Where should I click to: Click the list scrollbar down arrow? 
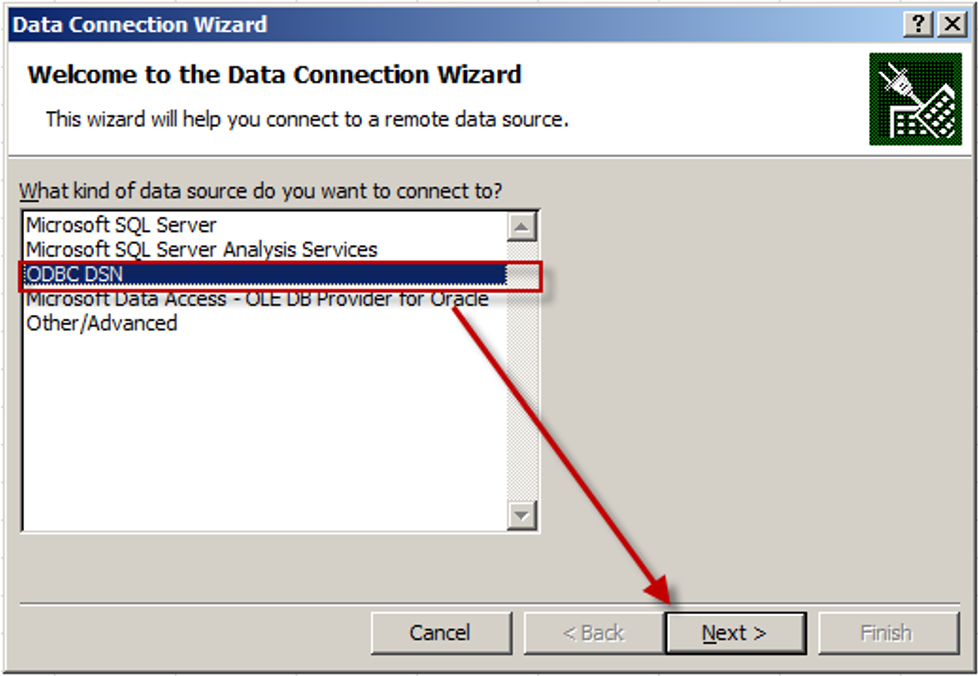click(522, 514)
